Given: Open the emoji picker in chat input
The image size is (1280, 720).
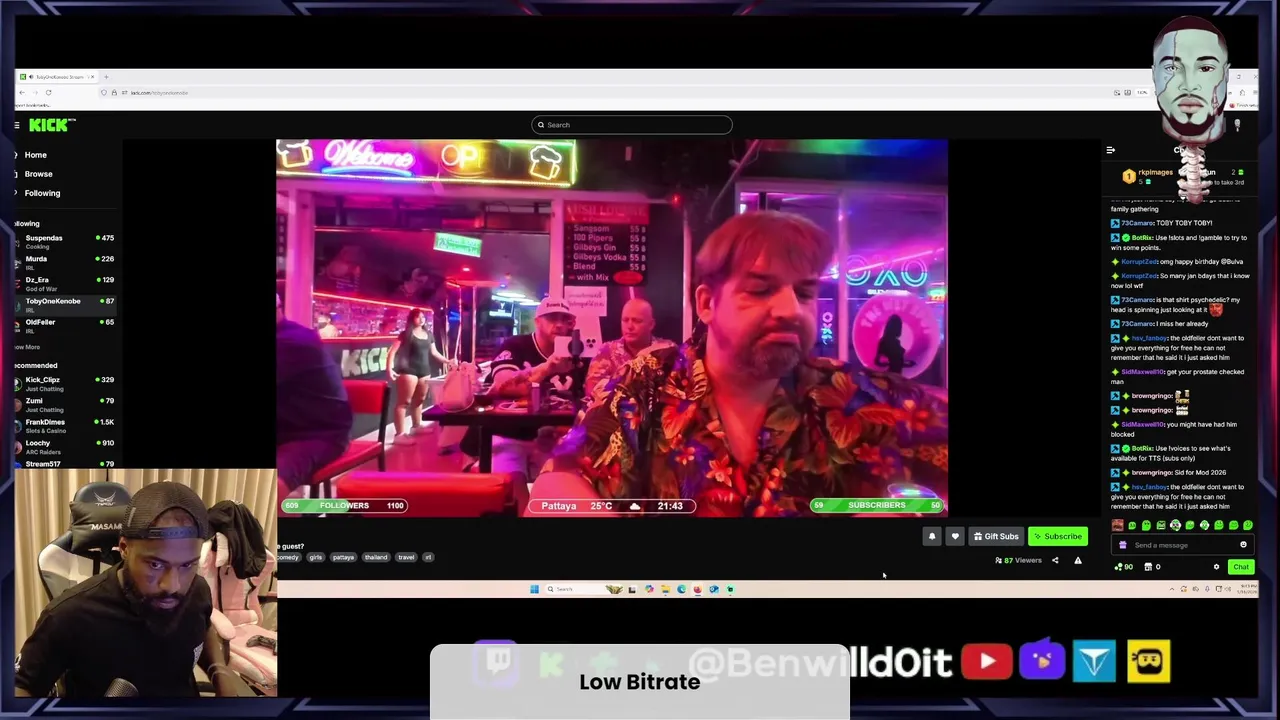Looking at the screenshot, I should 1243,545.
